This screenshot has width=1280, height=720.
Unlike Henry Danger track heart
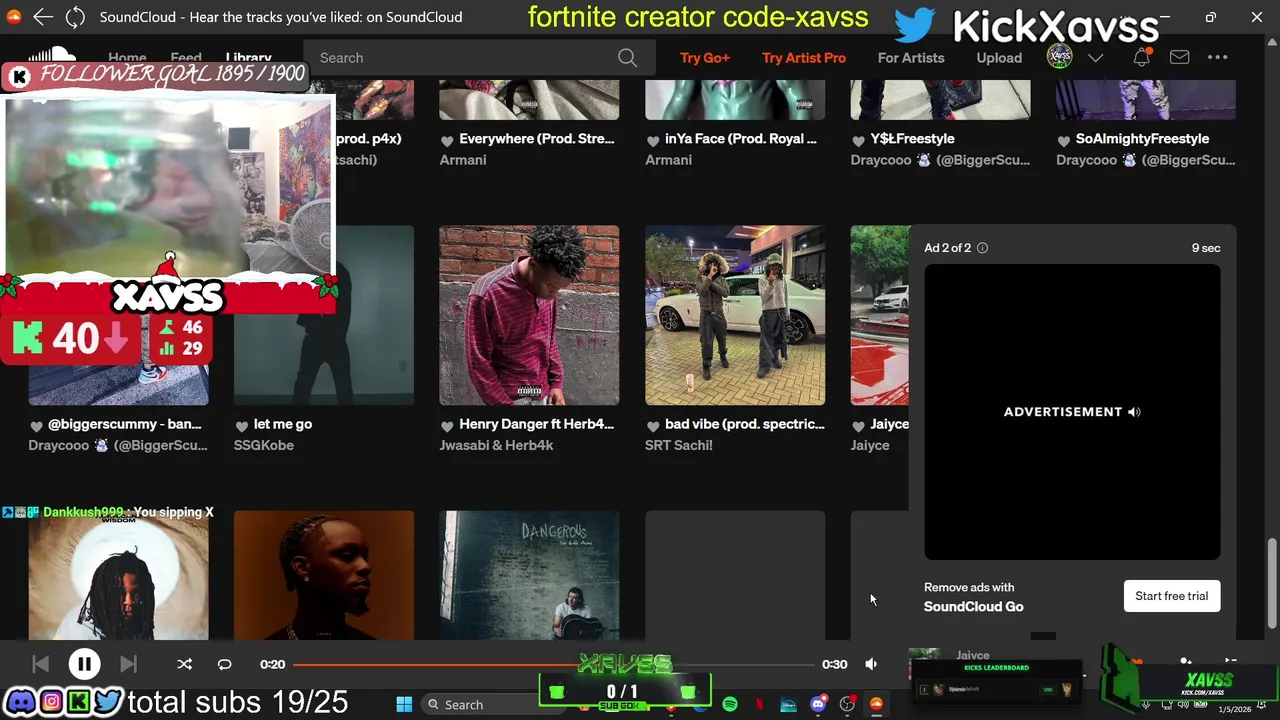pos(447,425)
